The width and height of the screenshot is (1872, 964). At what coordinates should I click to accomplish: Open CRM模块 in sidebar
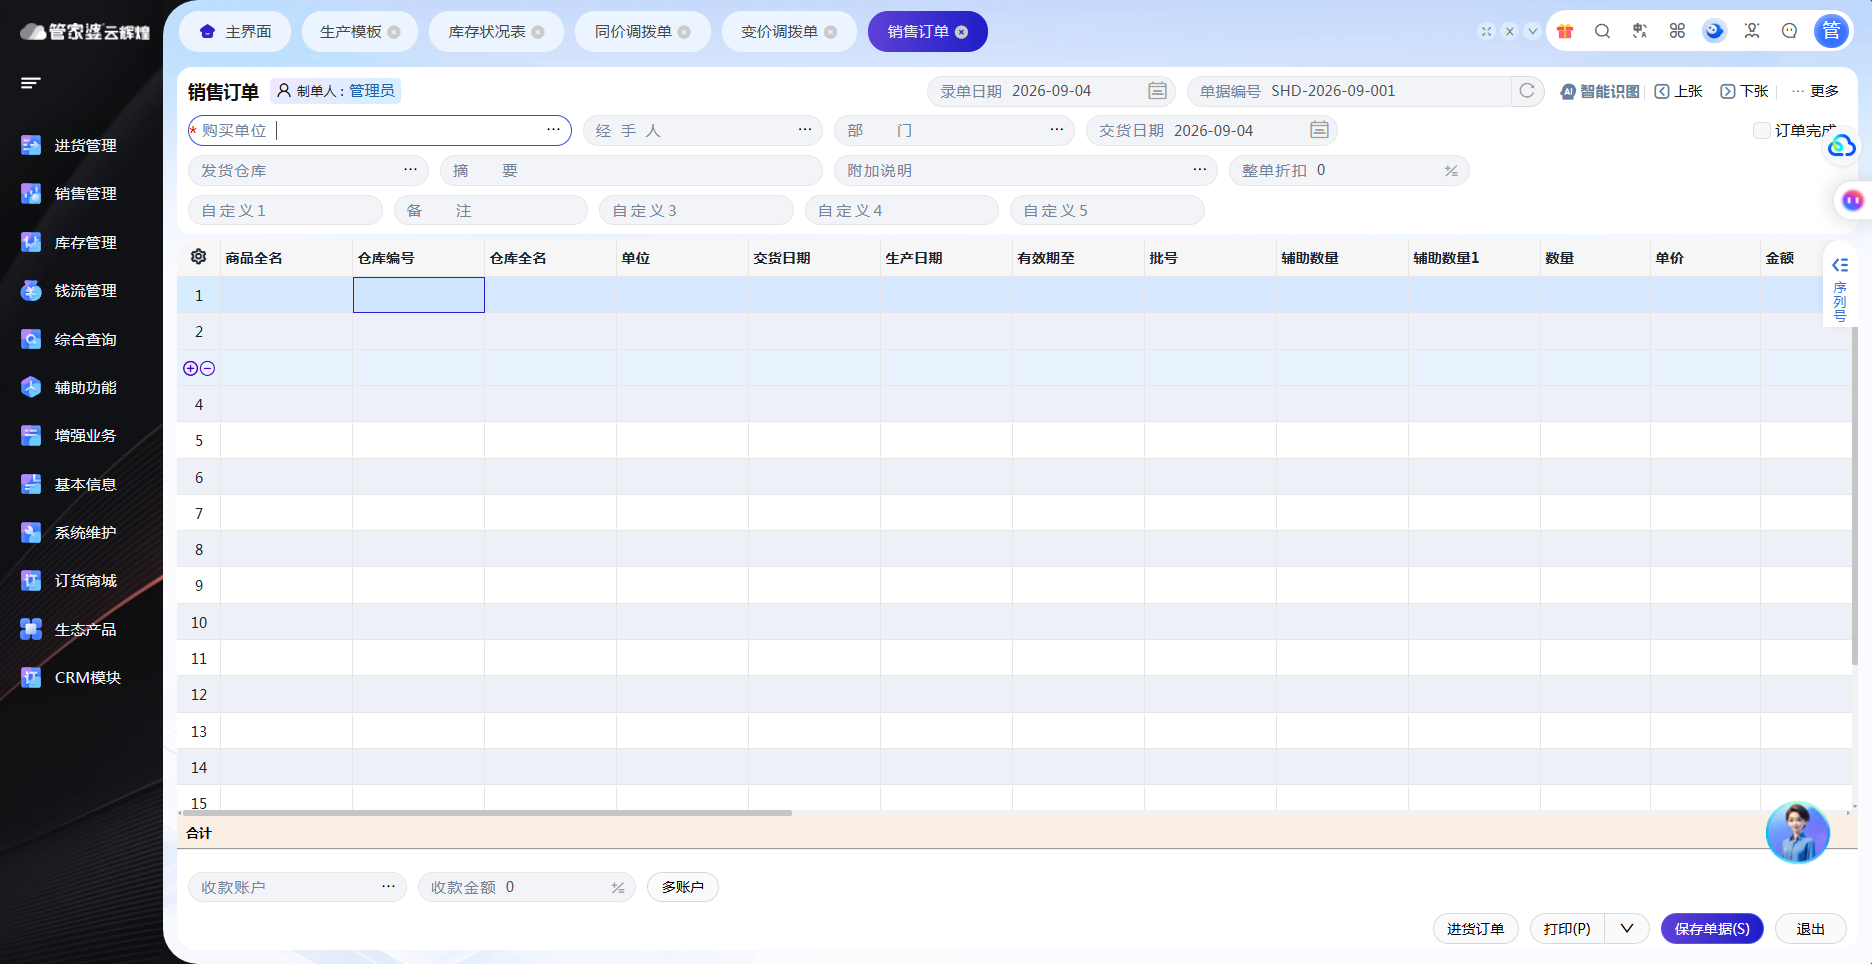[x=71, y=677]
